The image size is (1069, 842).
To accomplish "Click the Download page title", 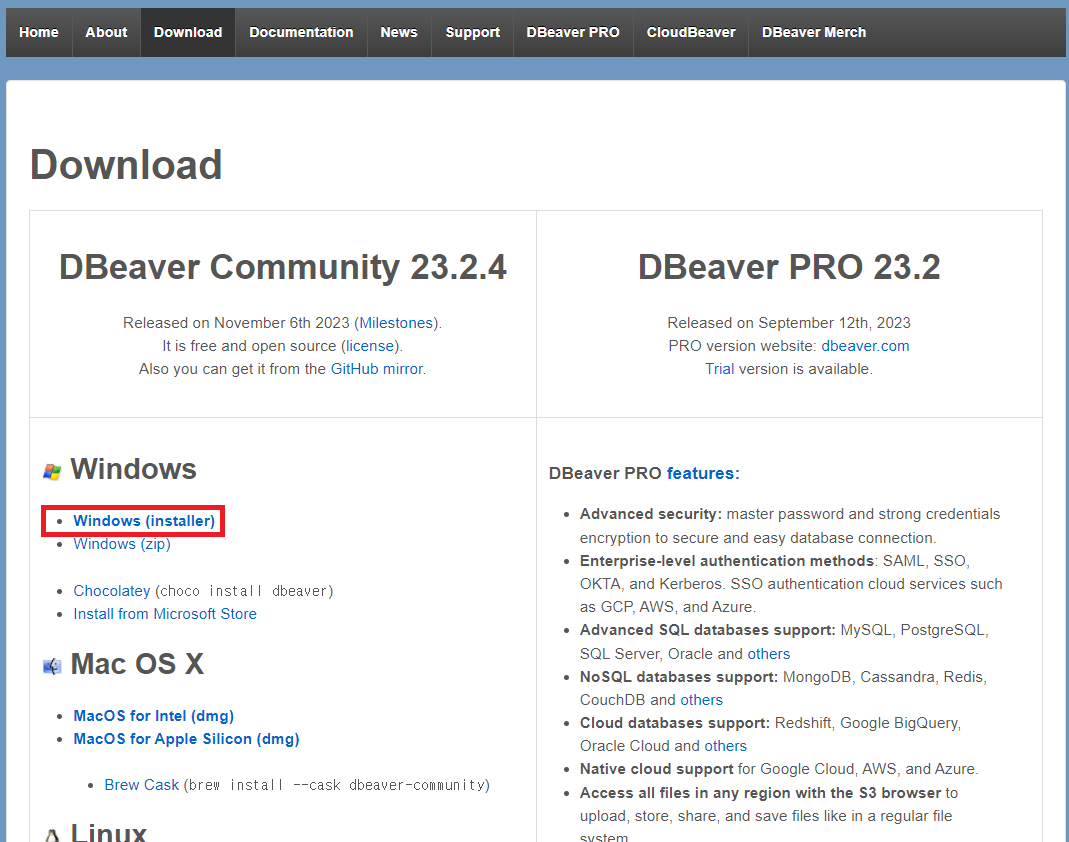I will 126,165.
